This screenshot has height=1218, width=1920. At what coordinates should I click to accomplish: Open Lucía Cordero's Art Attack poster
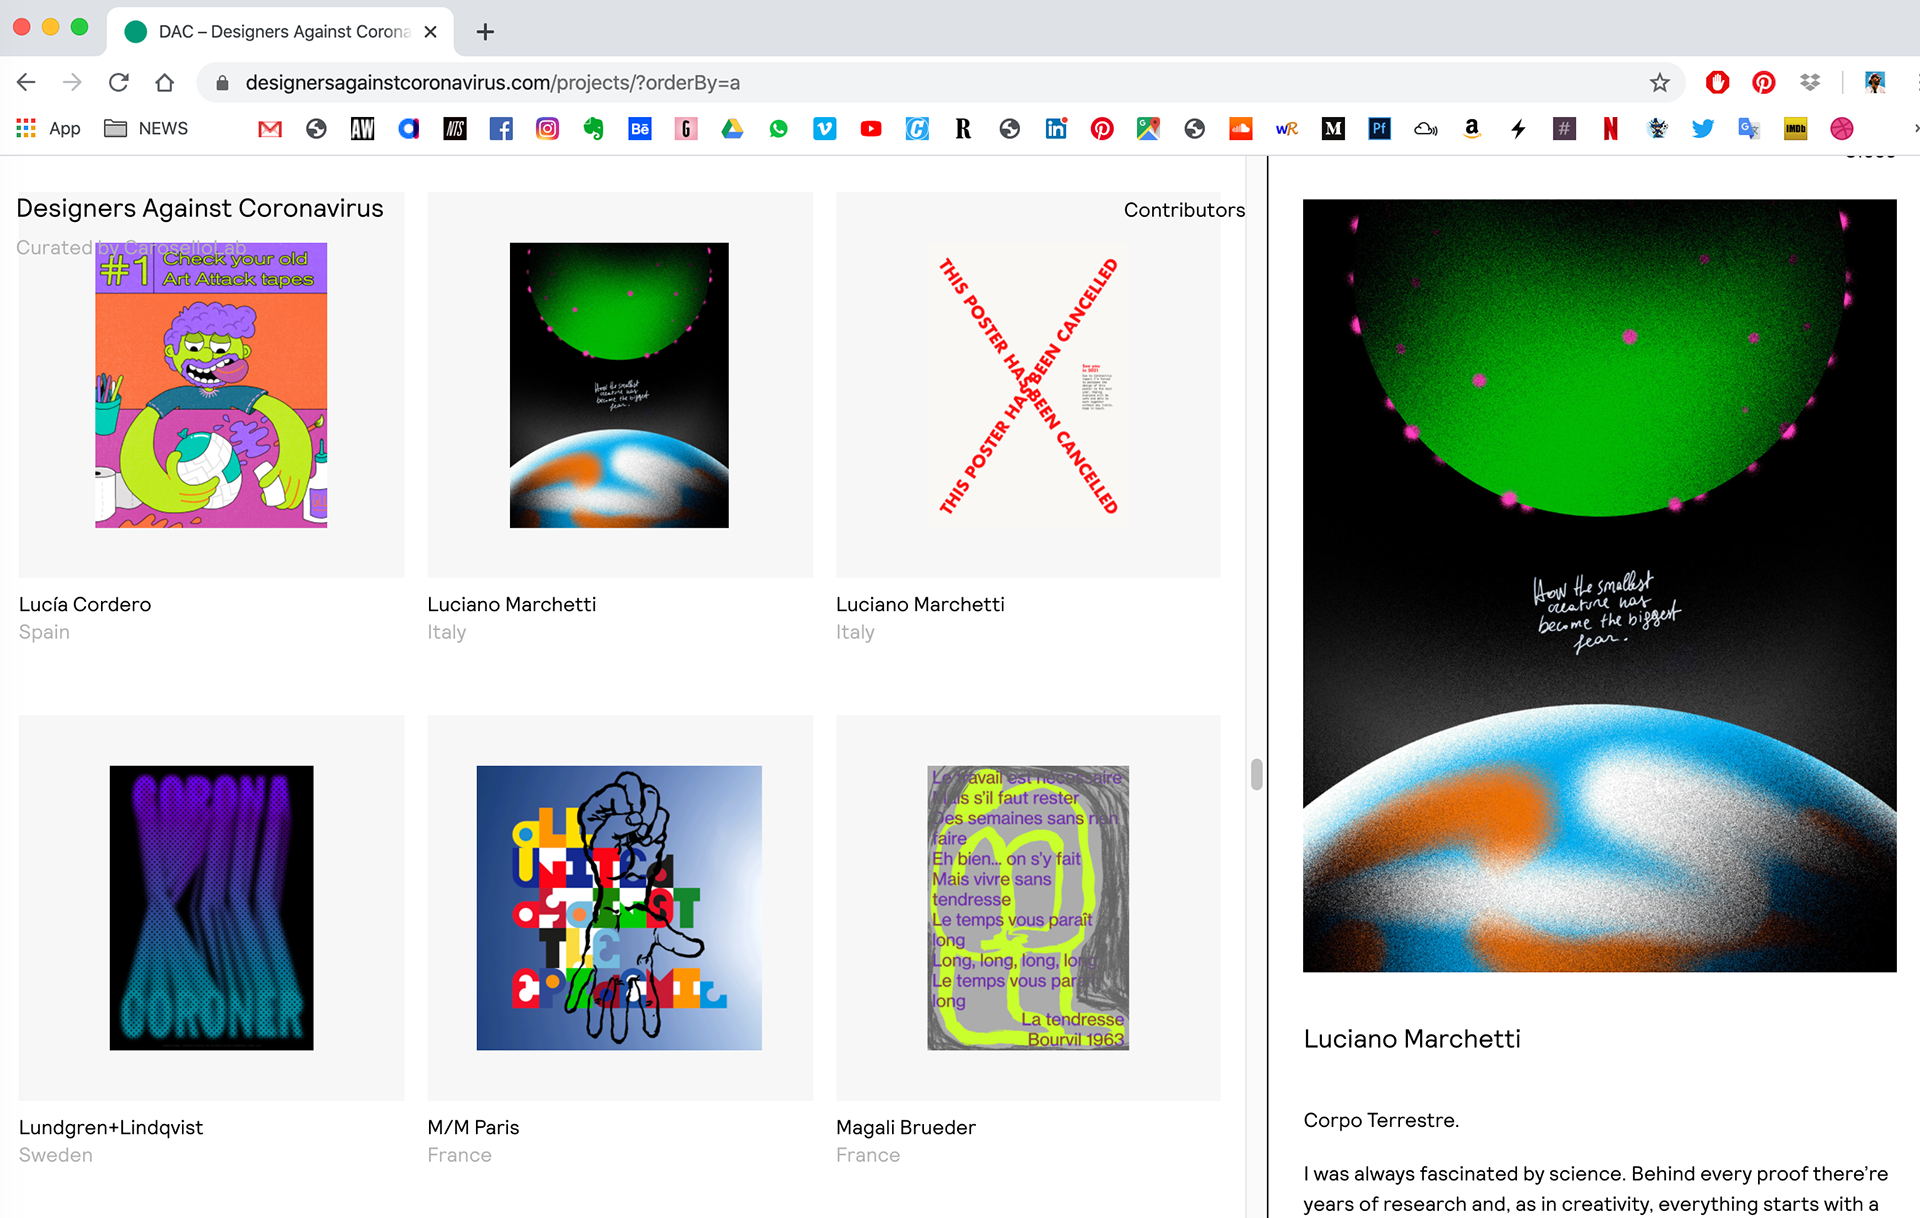click(x=211, y=385)
